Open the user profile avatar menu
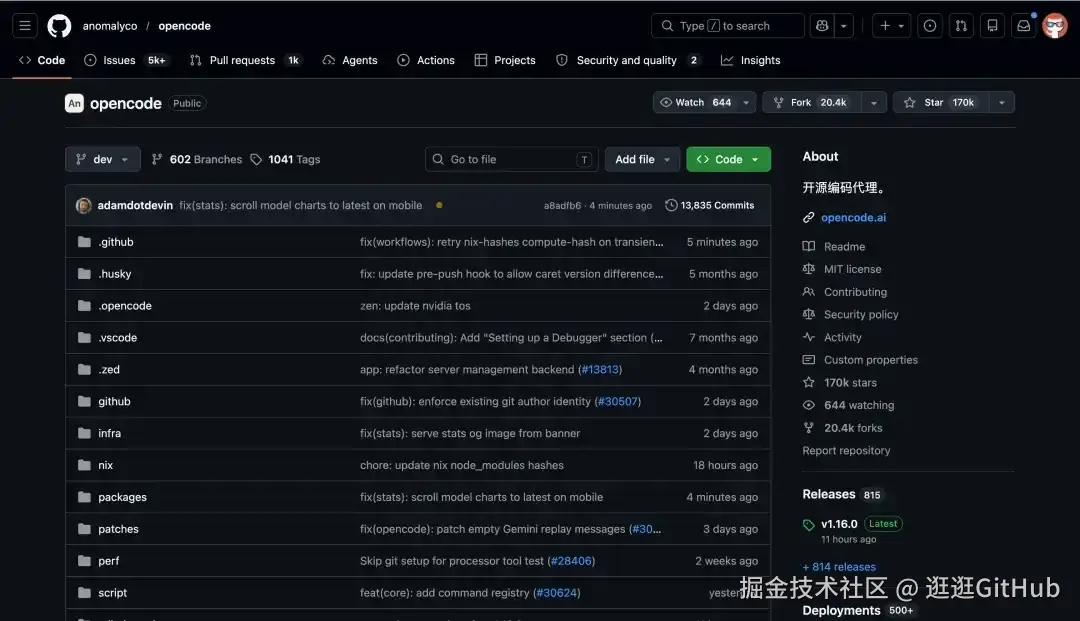Screen dimensions: 1080x621 (x=1055, y=25)
